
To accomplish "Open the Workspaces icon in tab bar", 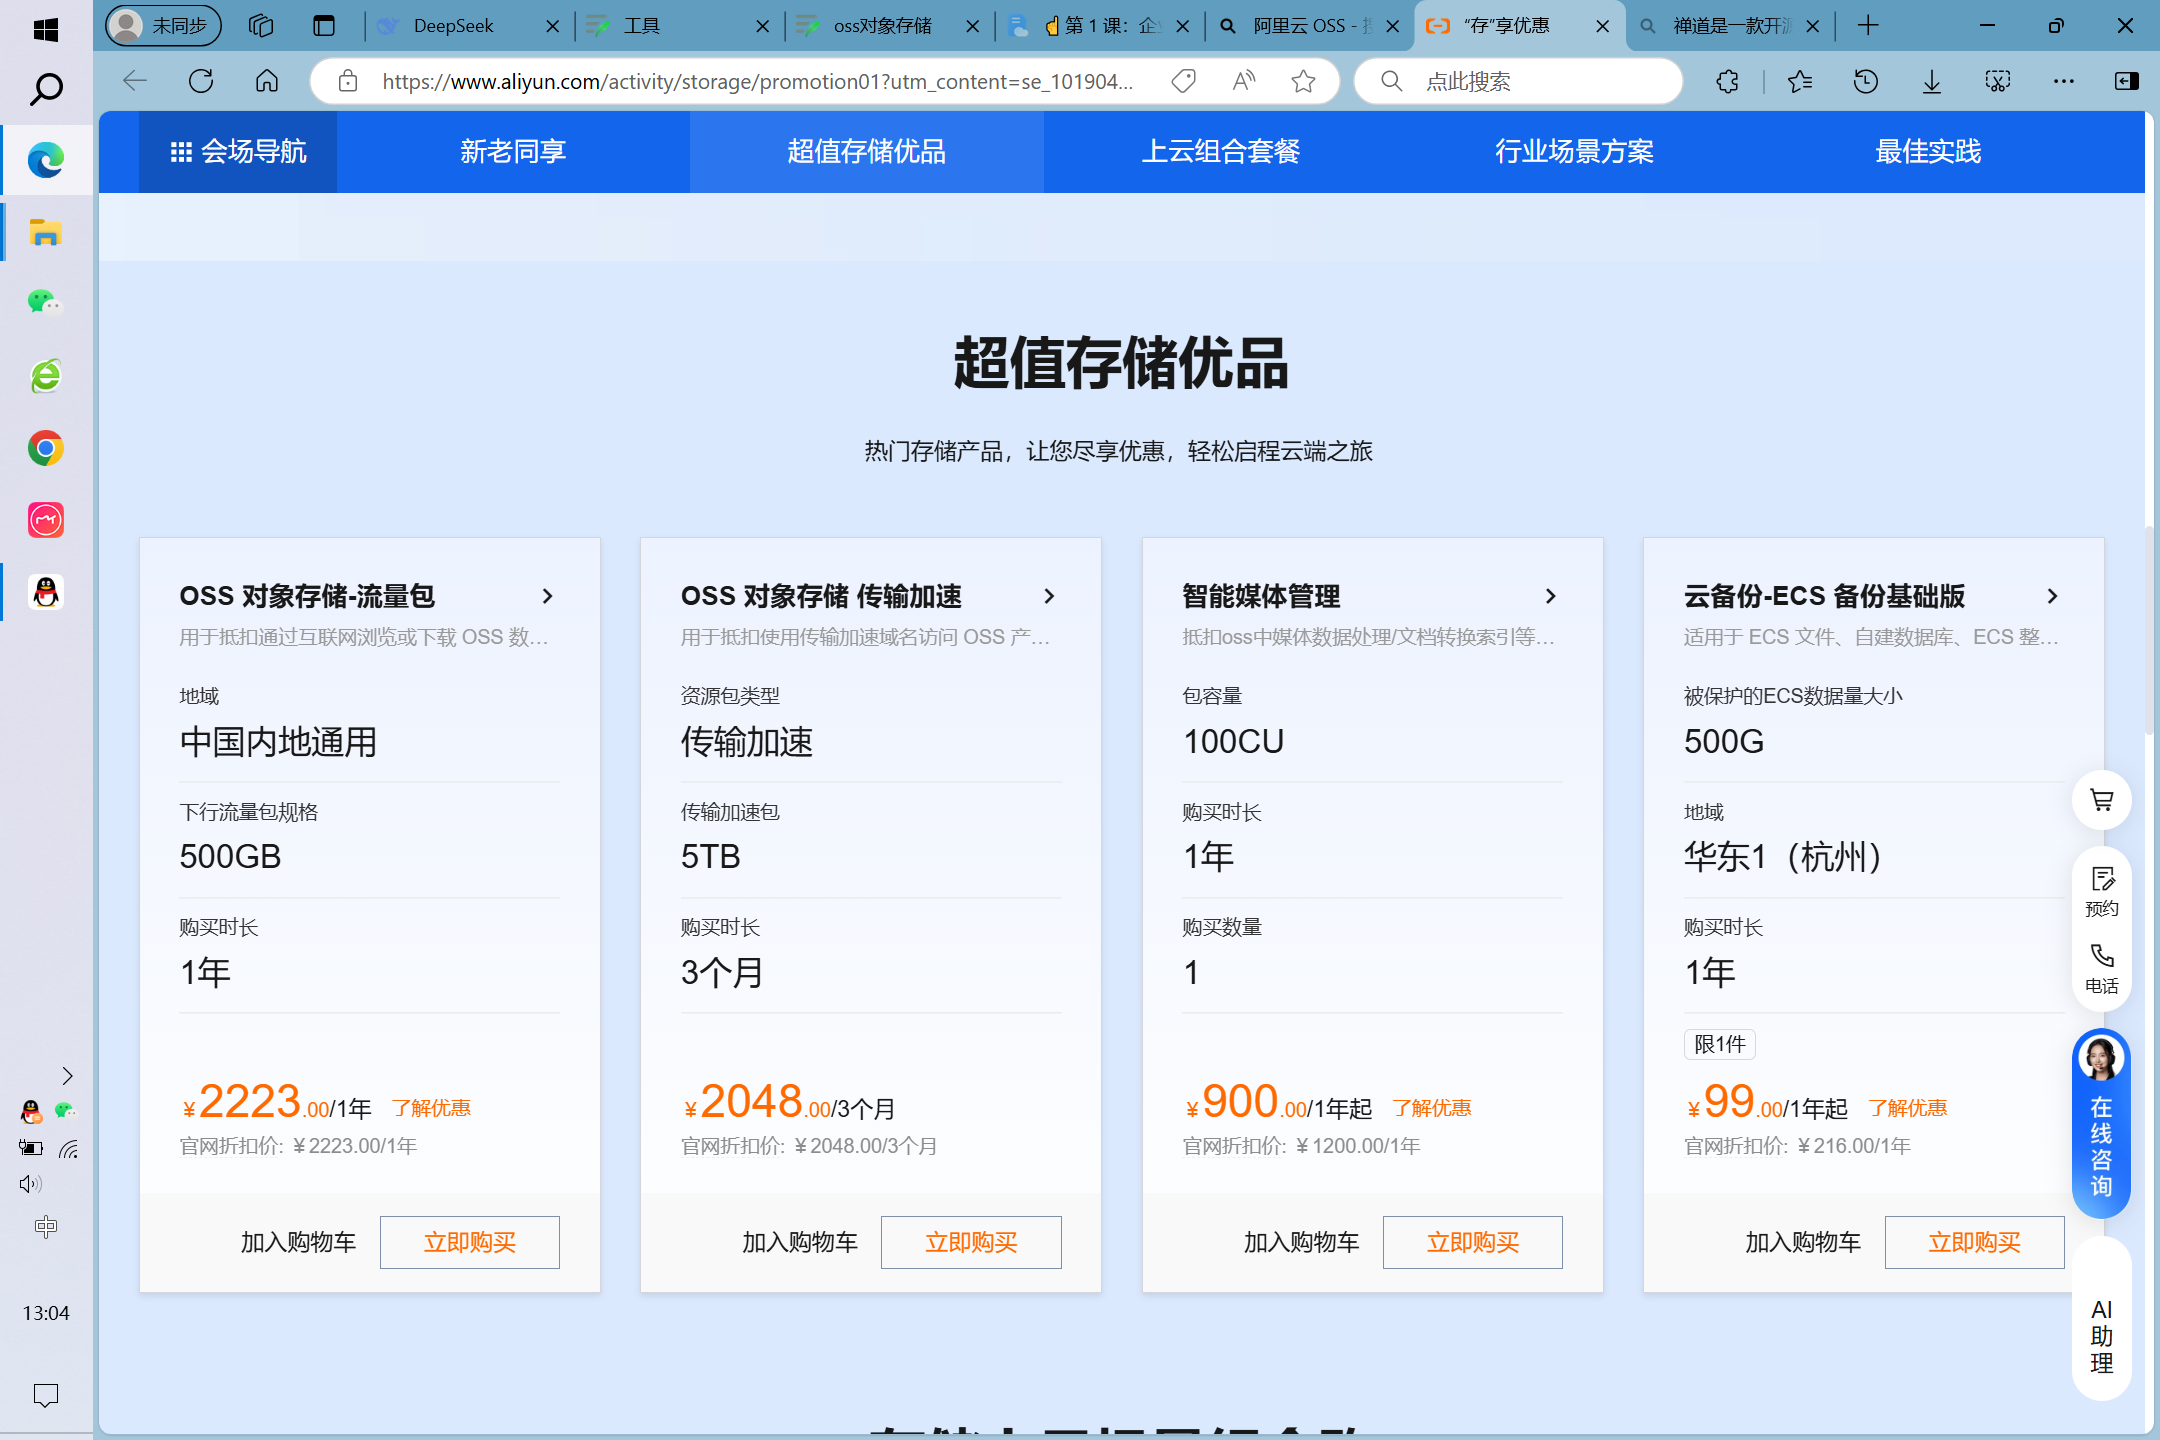I will click(x=261, y=26).
